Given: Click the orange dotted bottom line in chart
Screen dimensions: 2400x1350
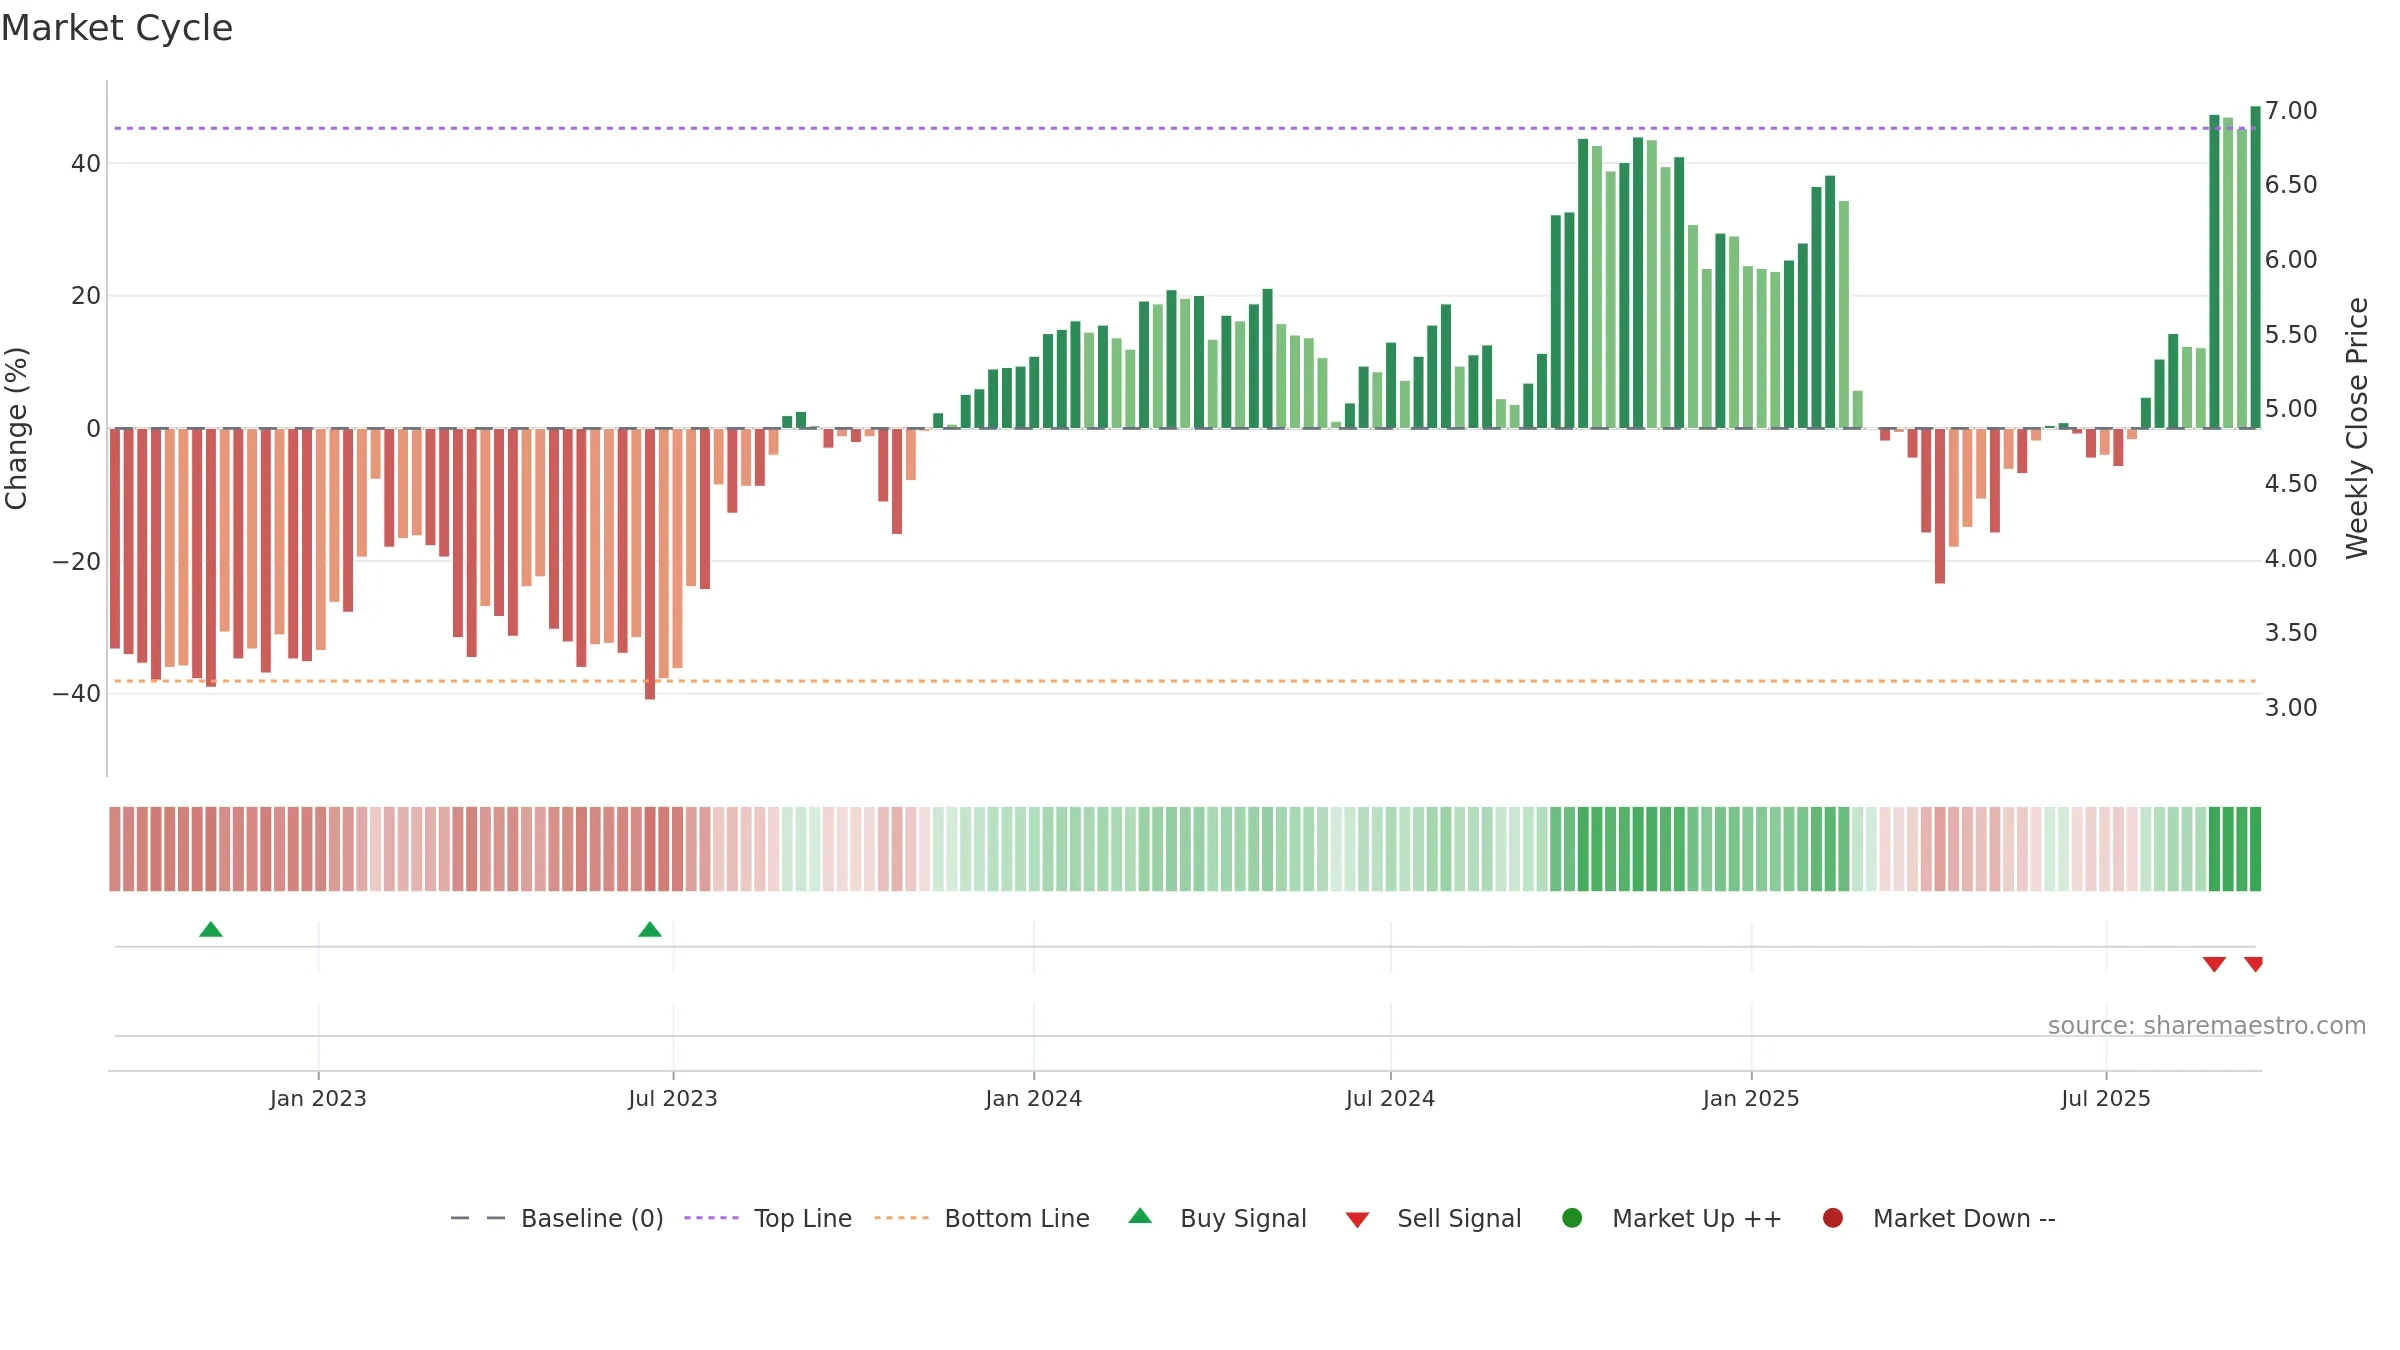Looking at the screenshot, I should [1185, 681].
